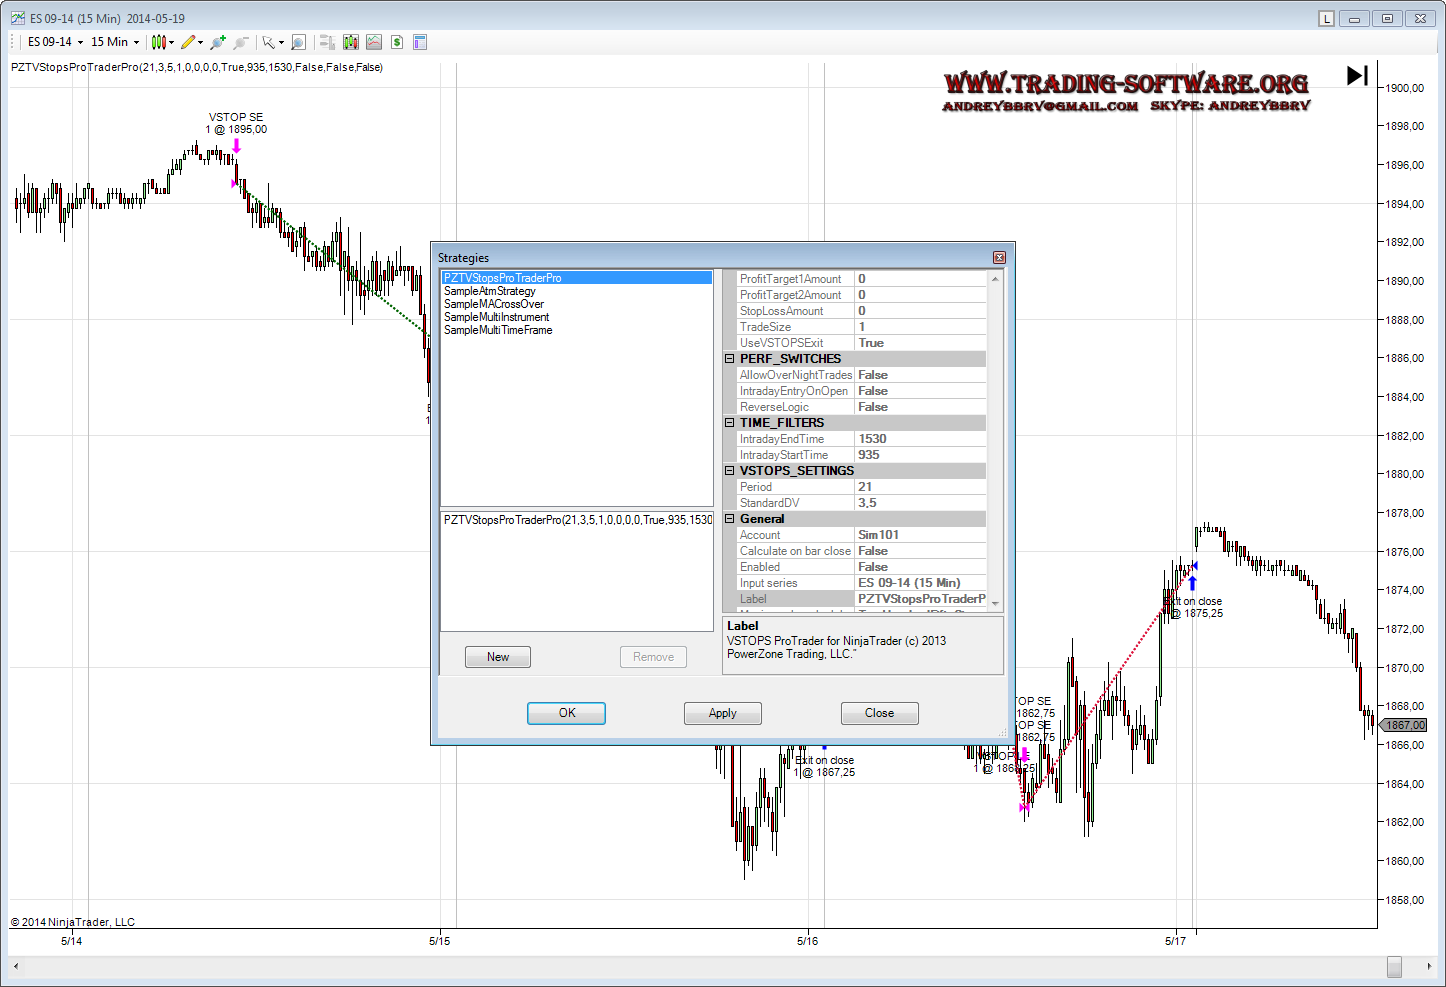Click the Enabled property value field
The height and width of the screenshot is (987, 1446).
click(920, 567)
